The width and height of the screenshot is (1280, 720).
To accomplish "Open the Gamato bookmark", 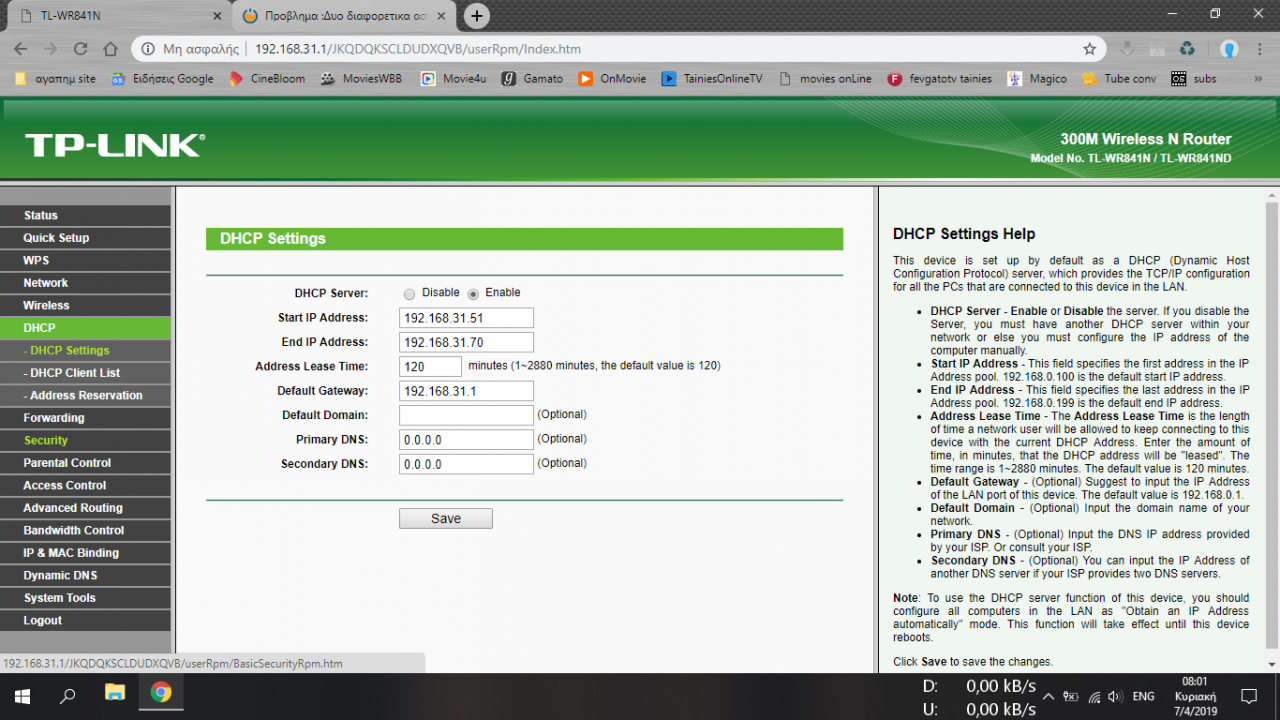I will (533, 78).
